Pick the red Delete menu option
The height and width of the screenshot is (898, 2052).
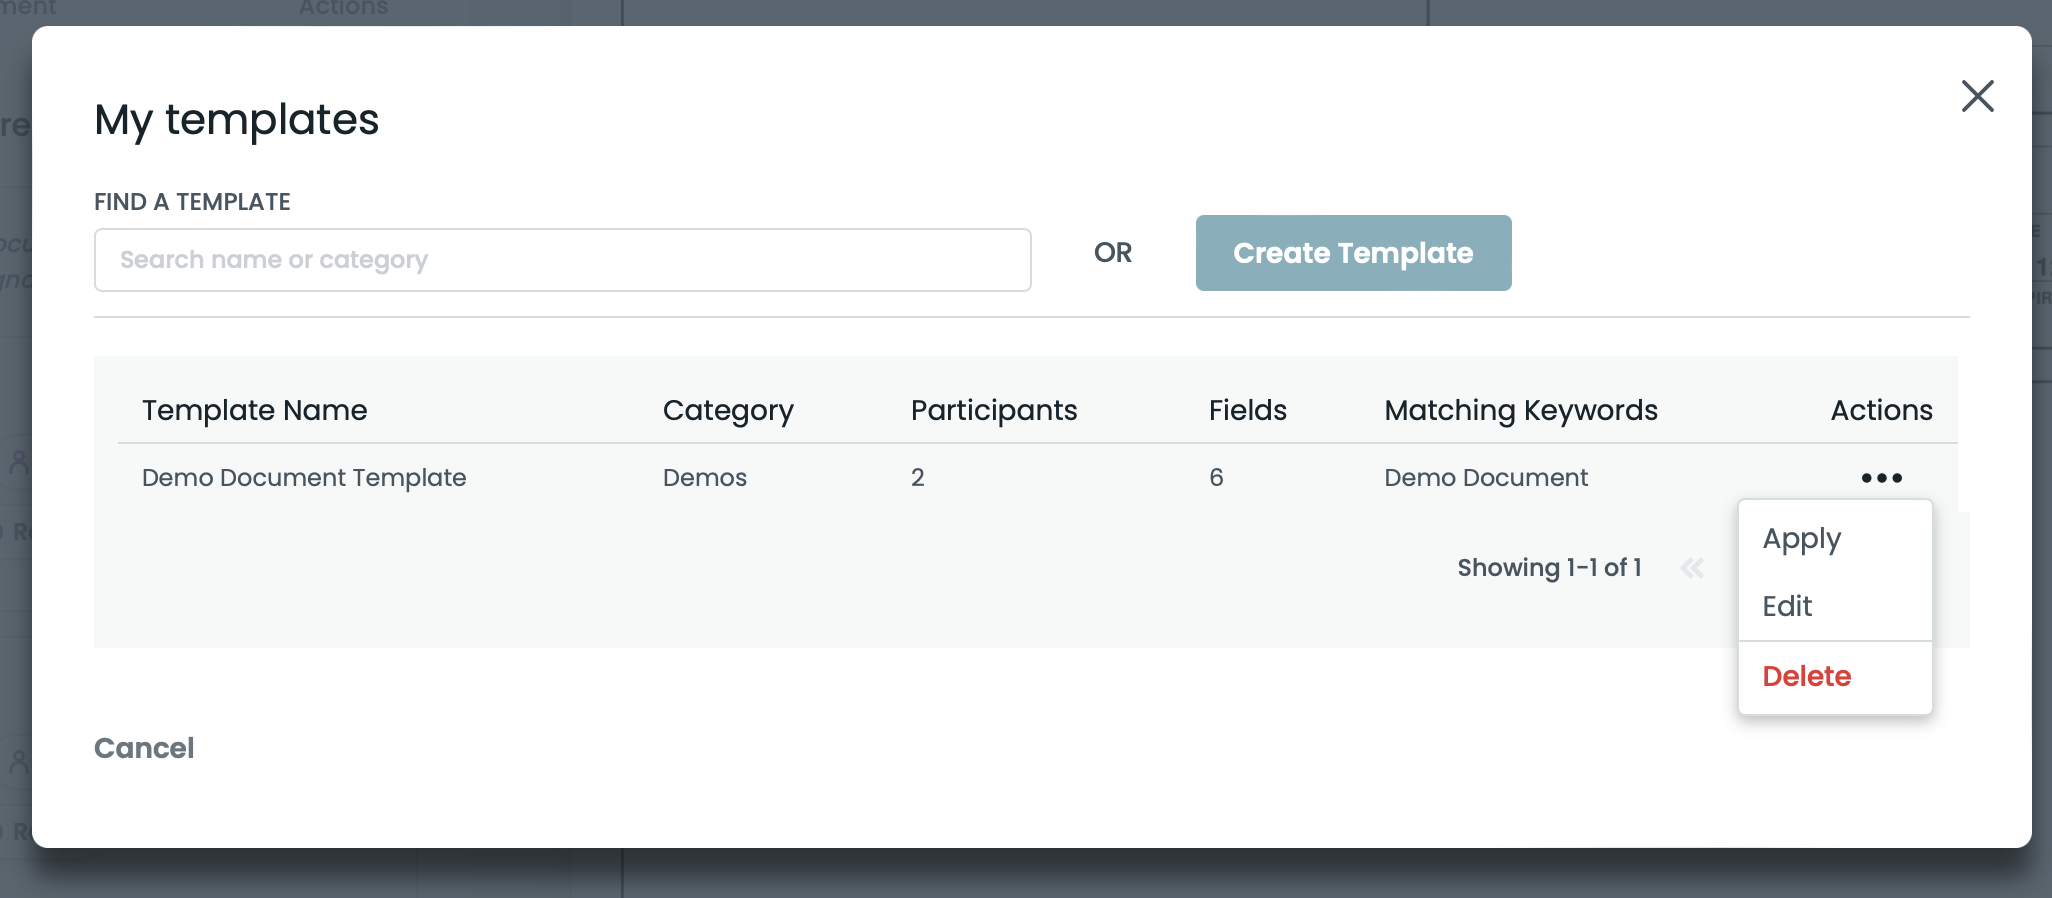pyautogui.click(x=1806, y=676)
